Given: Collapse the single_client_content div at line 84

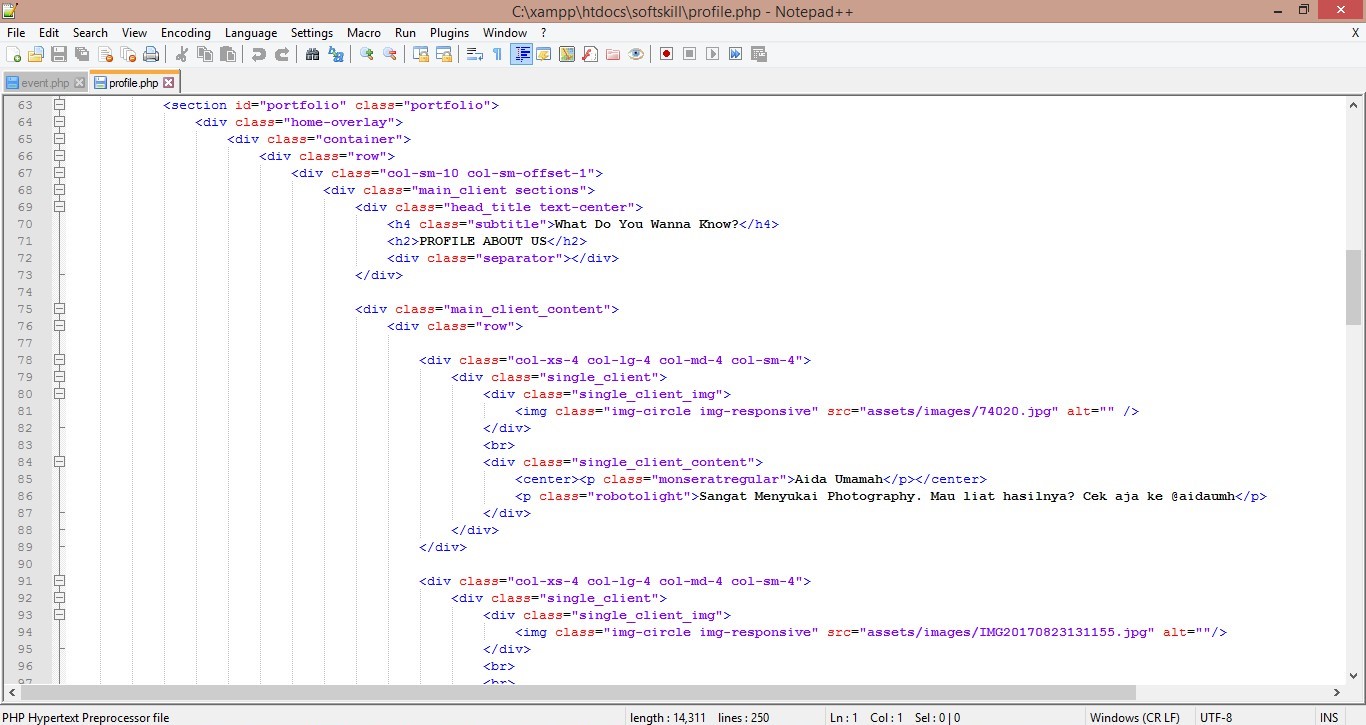Looking at the screenshot, I should coord(59,462).
